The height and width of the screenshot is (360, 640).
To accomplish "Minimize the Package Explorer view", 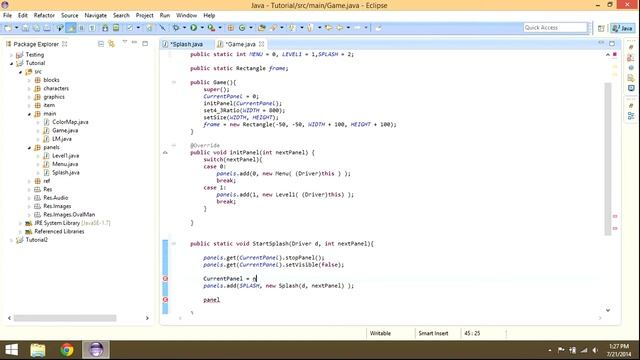I will 135,43.
